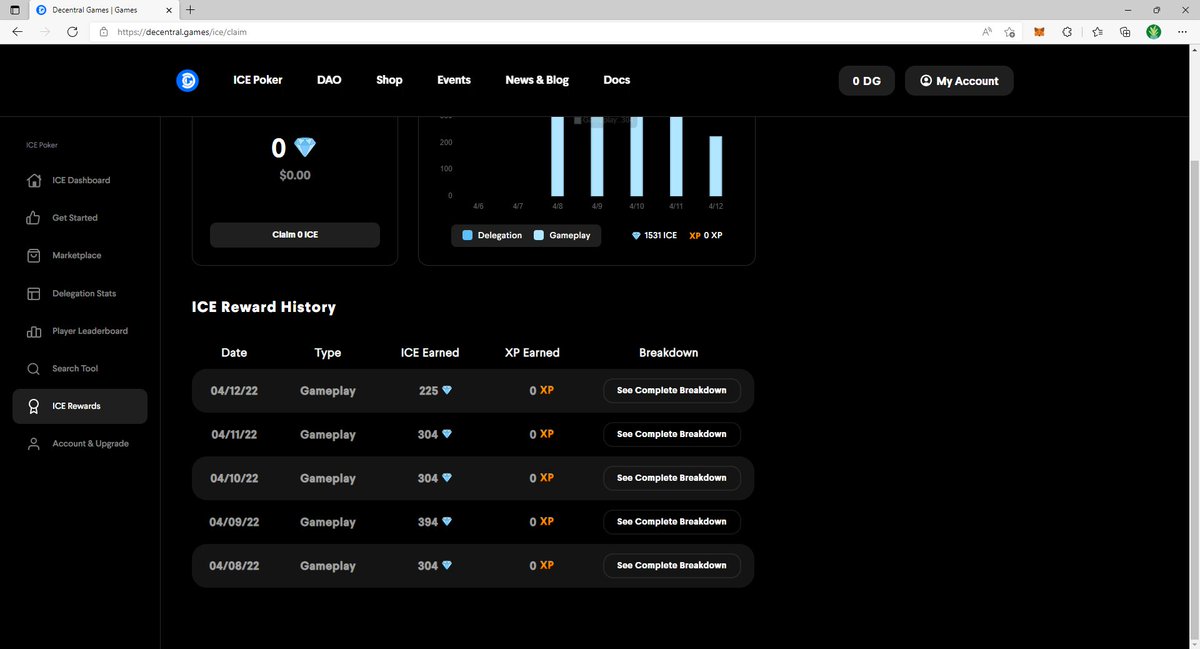Click the 225 ICE earned value
This screenshot has width=1200, height=649.
tap(429, 391)
